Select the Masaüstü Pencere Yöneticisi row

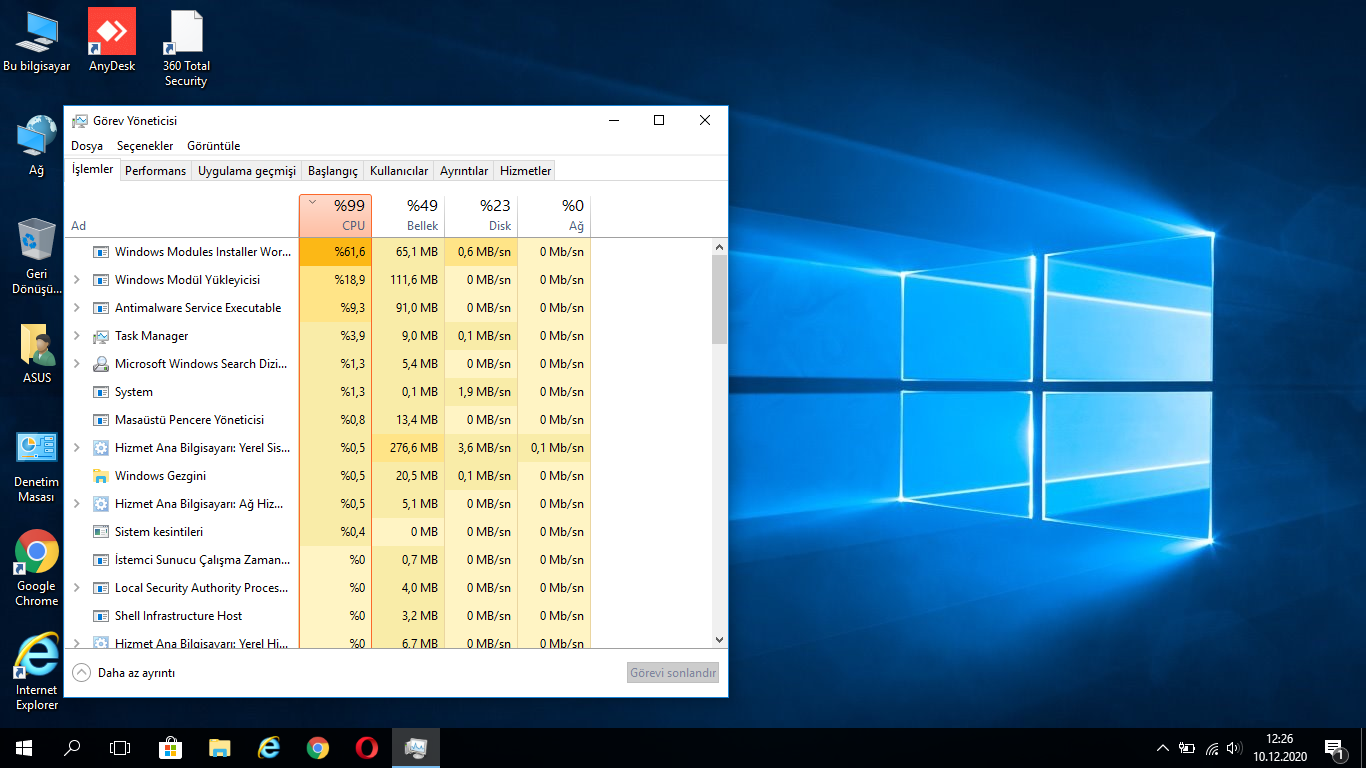point(328,420)
